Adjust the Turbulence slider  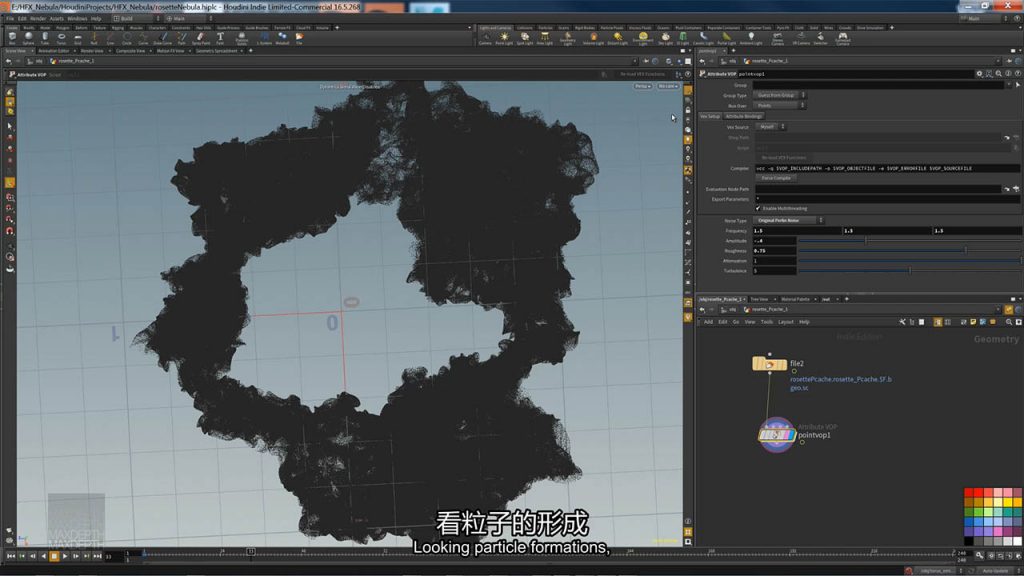point(908,270)
